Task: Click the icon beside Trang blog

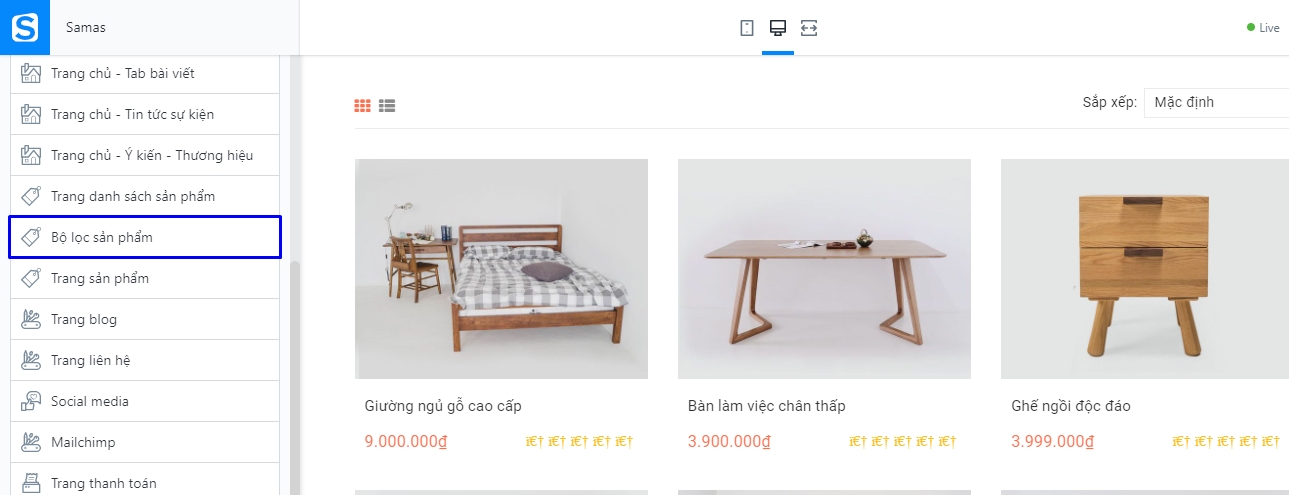Action: click(x=32, y=319)
